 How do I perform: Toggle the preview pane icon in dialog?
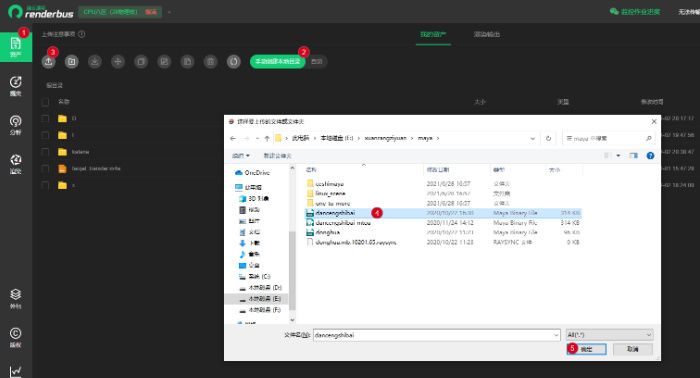[633, 155]
